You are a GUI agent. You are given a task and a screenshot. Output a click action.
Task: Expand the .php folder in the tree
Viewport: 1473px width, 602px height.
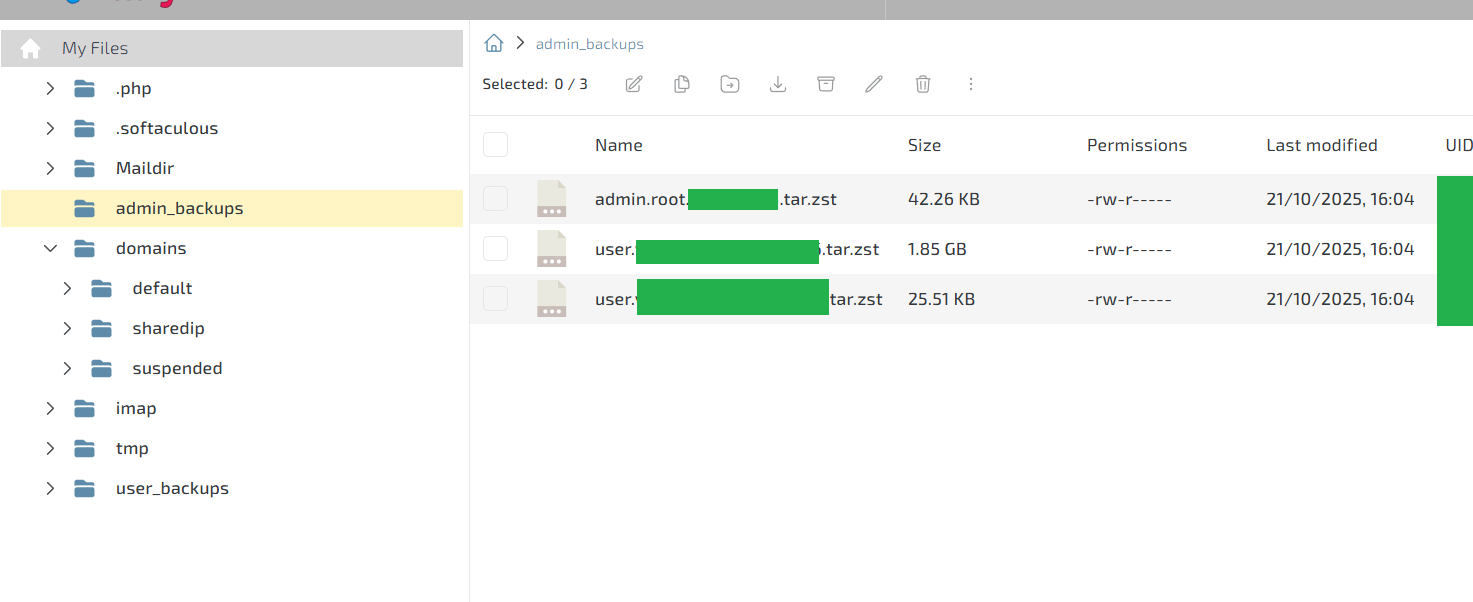click(50, 89)
